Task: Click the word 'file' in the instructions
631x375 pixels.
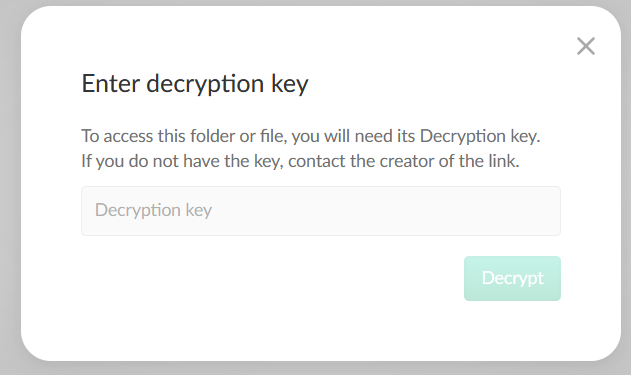Action: click(272, 136)
